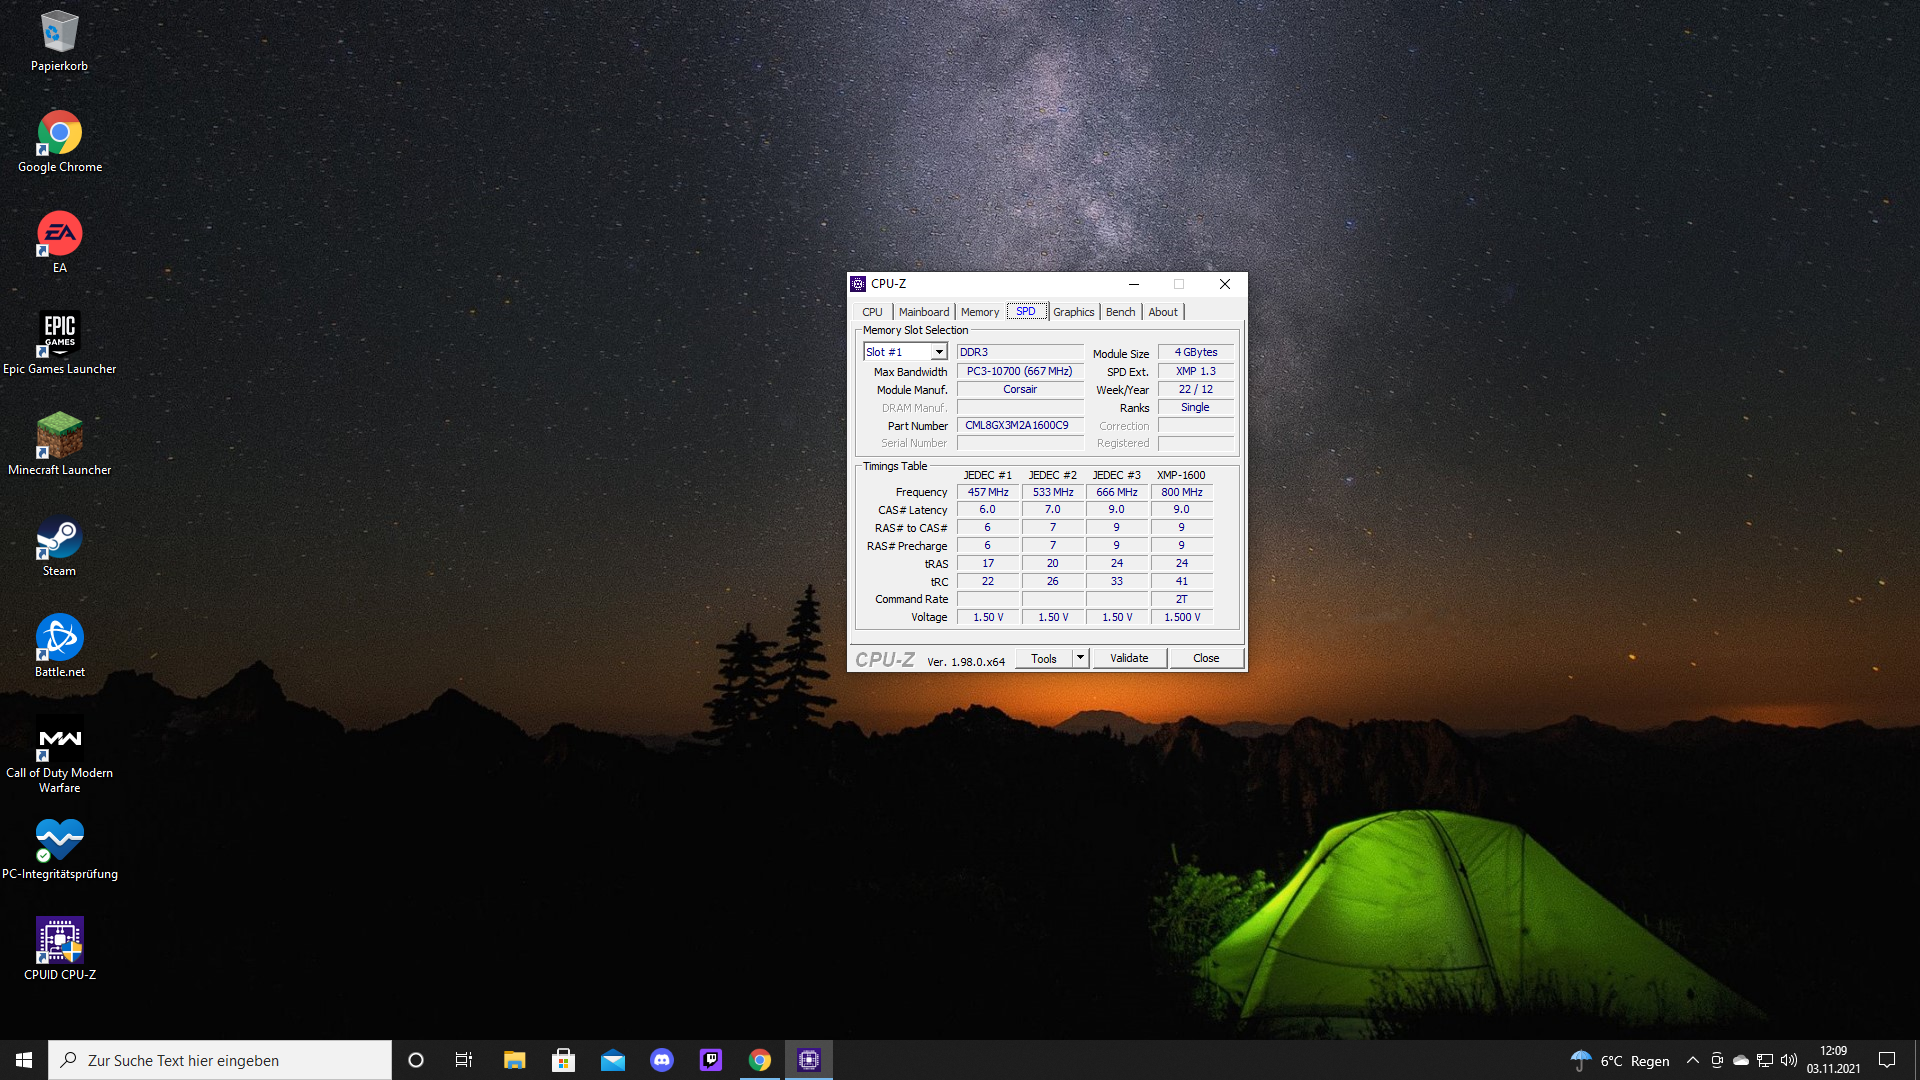Screen dimensions: 1920x1080
Task: Open File Explorer from the taskbar
Action: [514, 1060]
